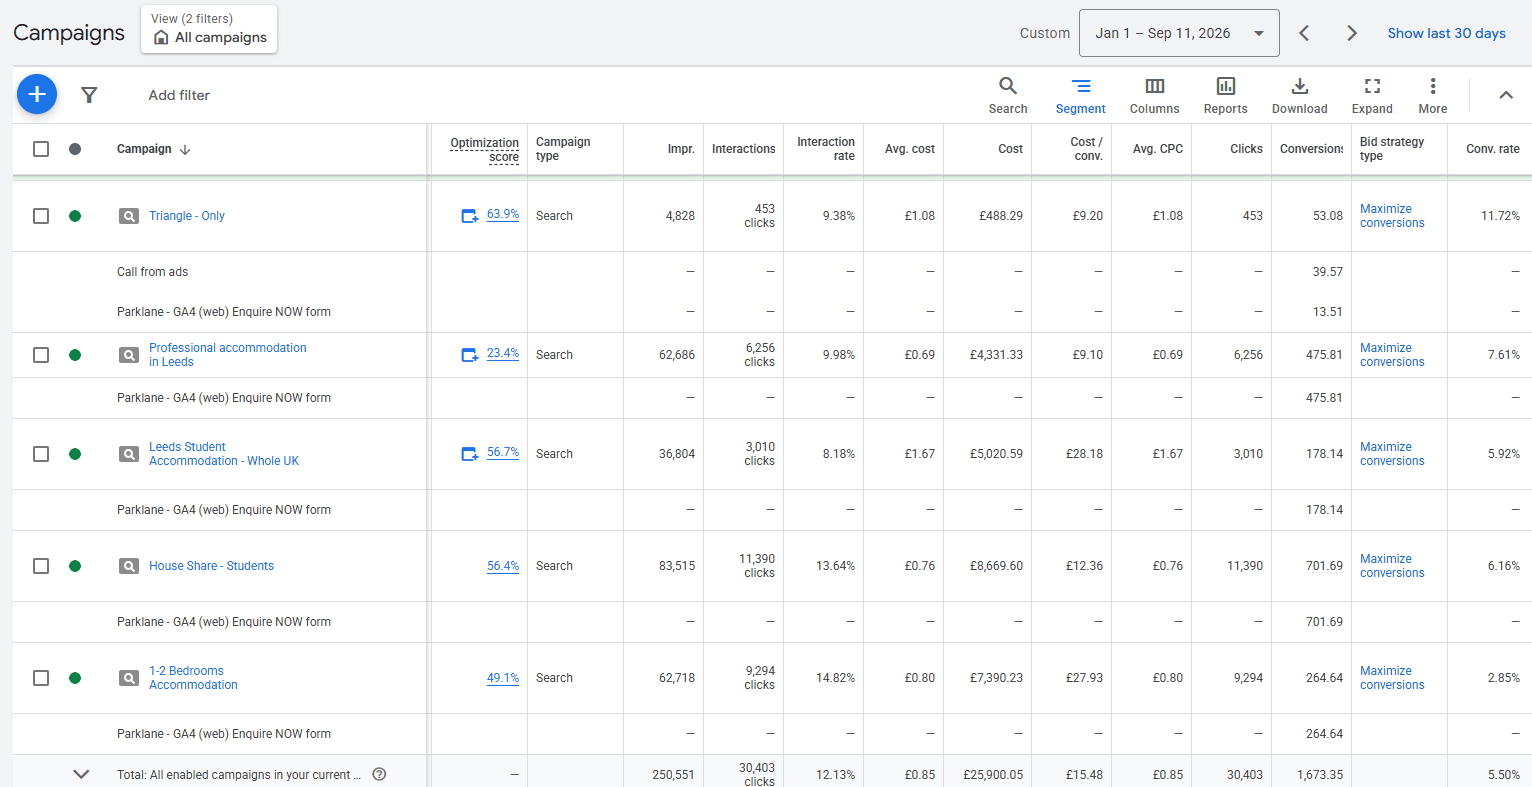Sort by the Campaign column header
The height and width of the screenshot is (787, 1532).
pos(144,149)
